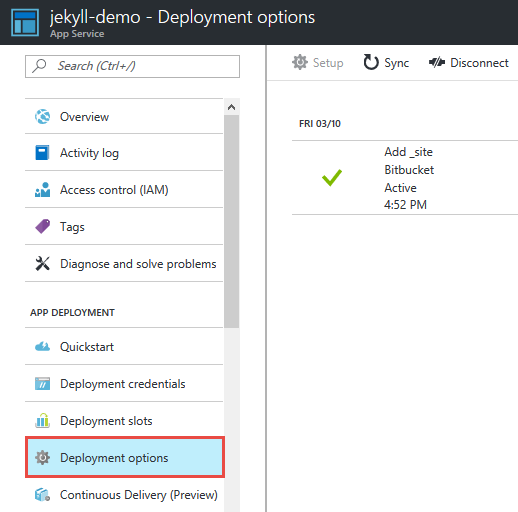Click the Setup gear button

coord(317,63)
